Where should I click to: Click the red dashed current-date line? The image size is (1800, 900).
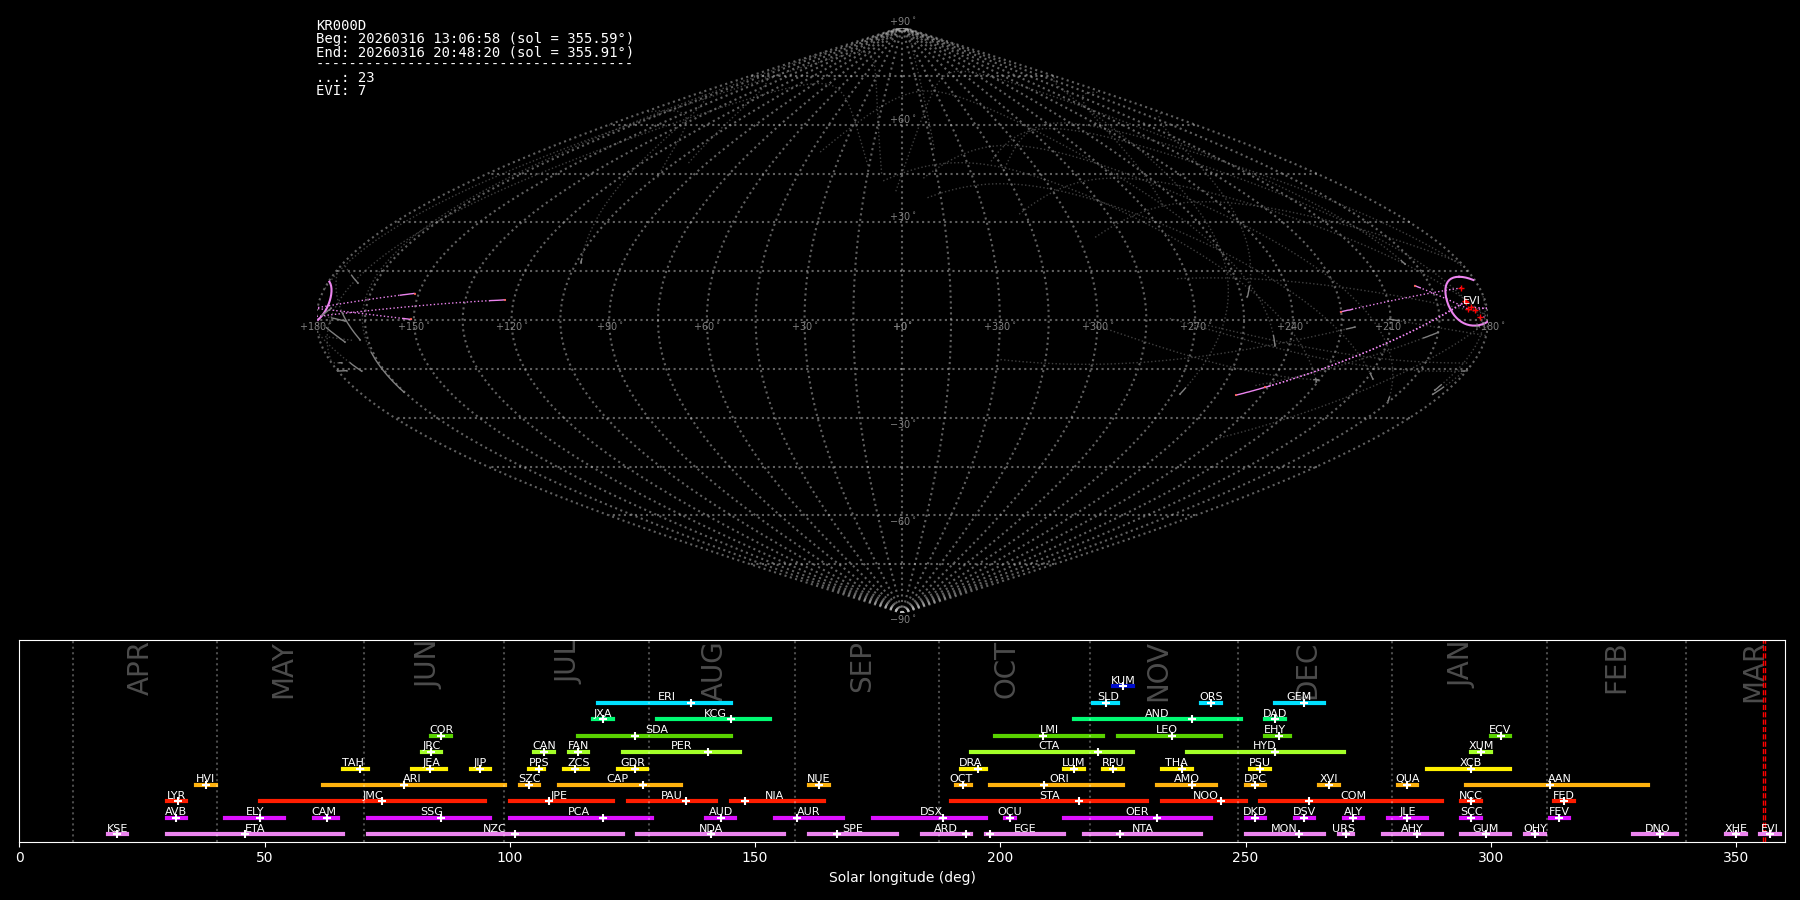click(1764, 741)
